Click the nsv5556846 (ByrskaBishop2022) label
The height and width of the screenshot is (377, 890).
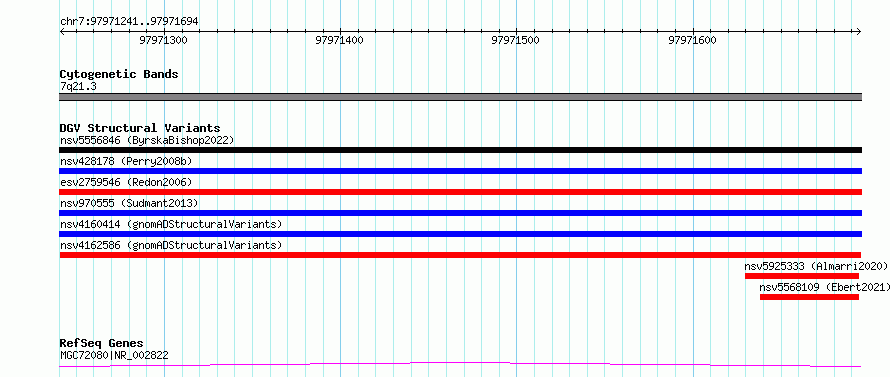146,140
